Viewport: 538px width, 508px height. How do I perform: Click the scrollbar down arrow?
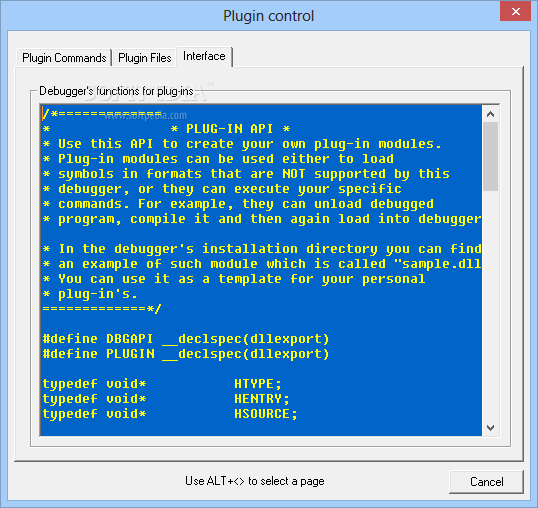pos(490,428)
